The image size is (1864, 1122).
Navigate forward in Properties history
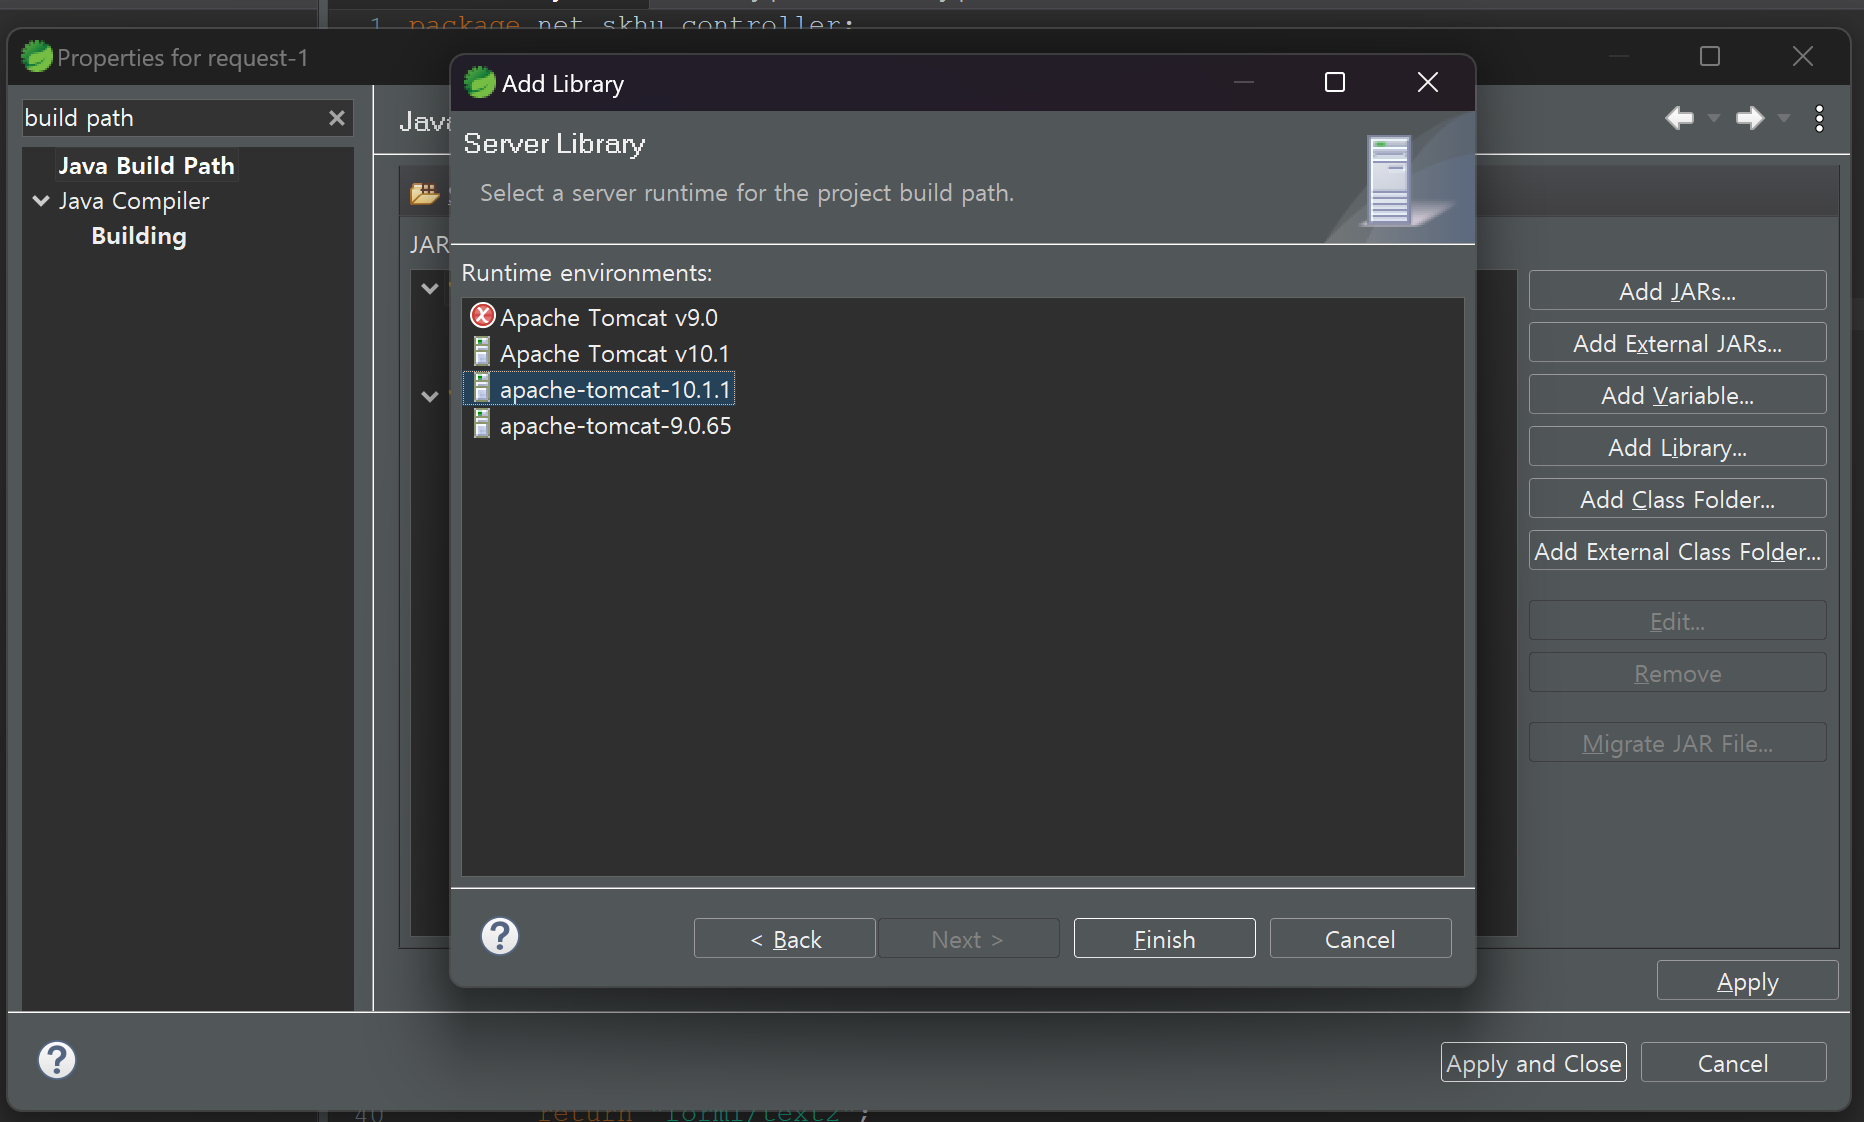click(x=1750, y=118)
